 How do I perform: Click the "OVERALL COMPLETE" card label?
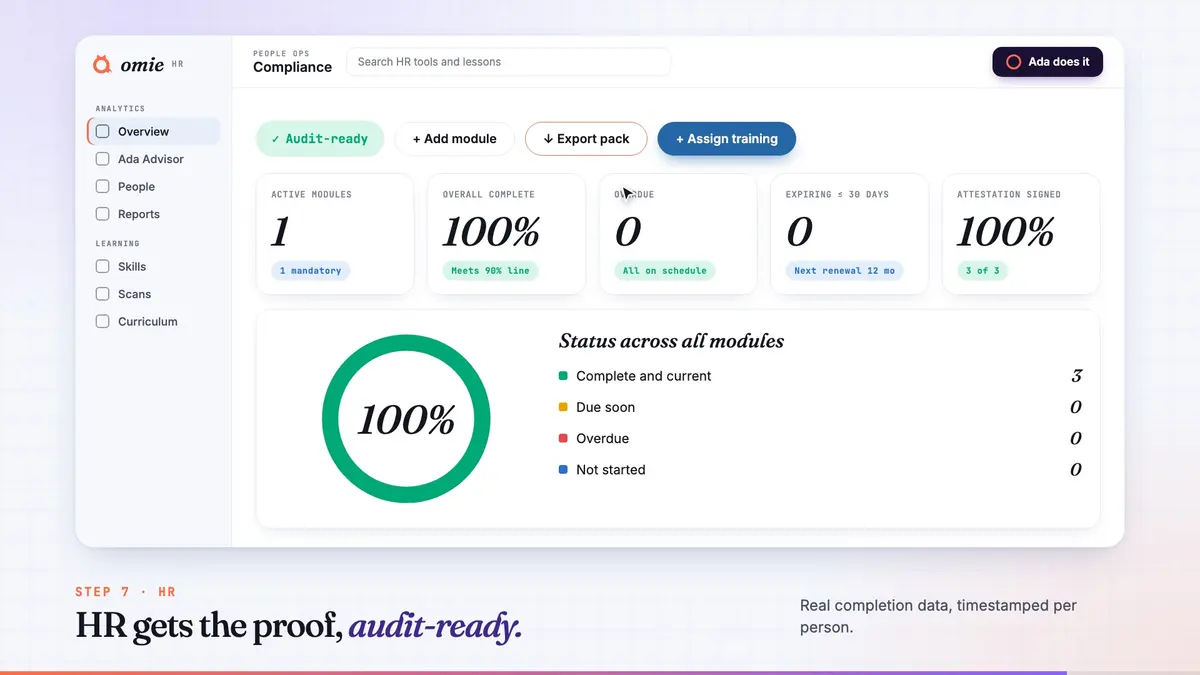pyautogui.click(x=489, y=195)
